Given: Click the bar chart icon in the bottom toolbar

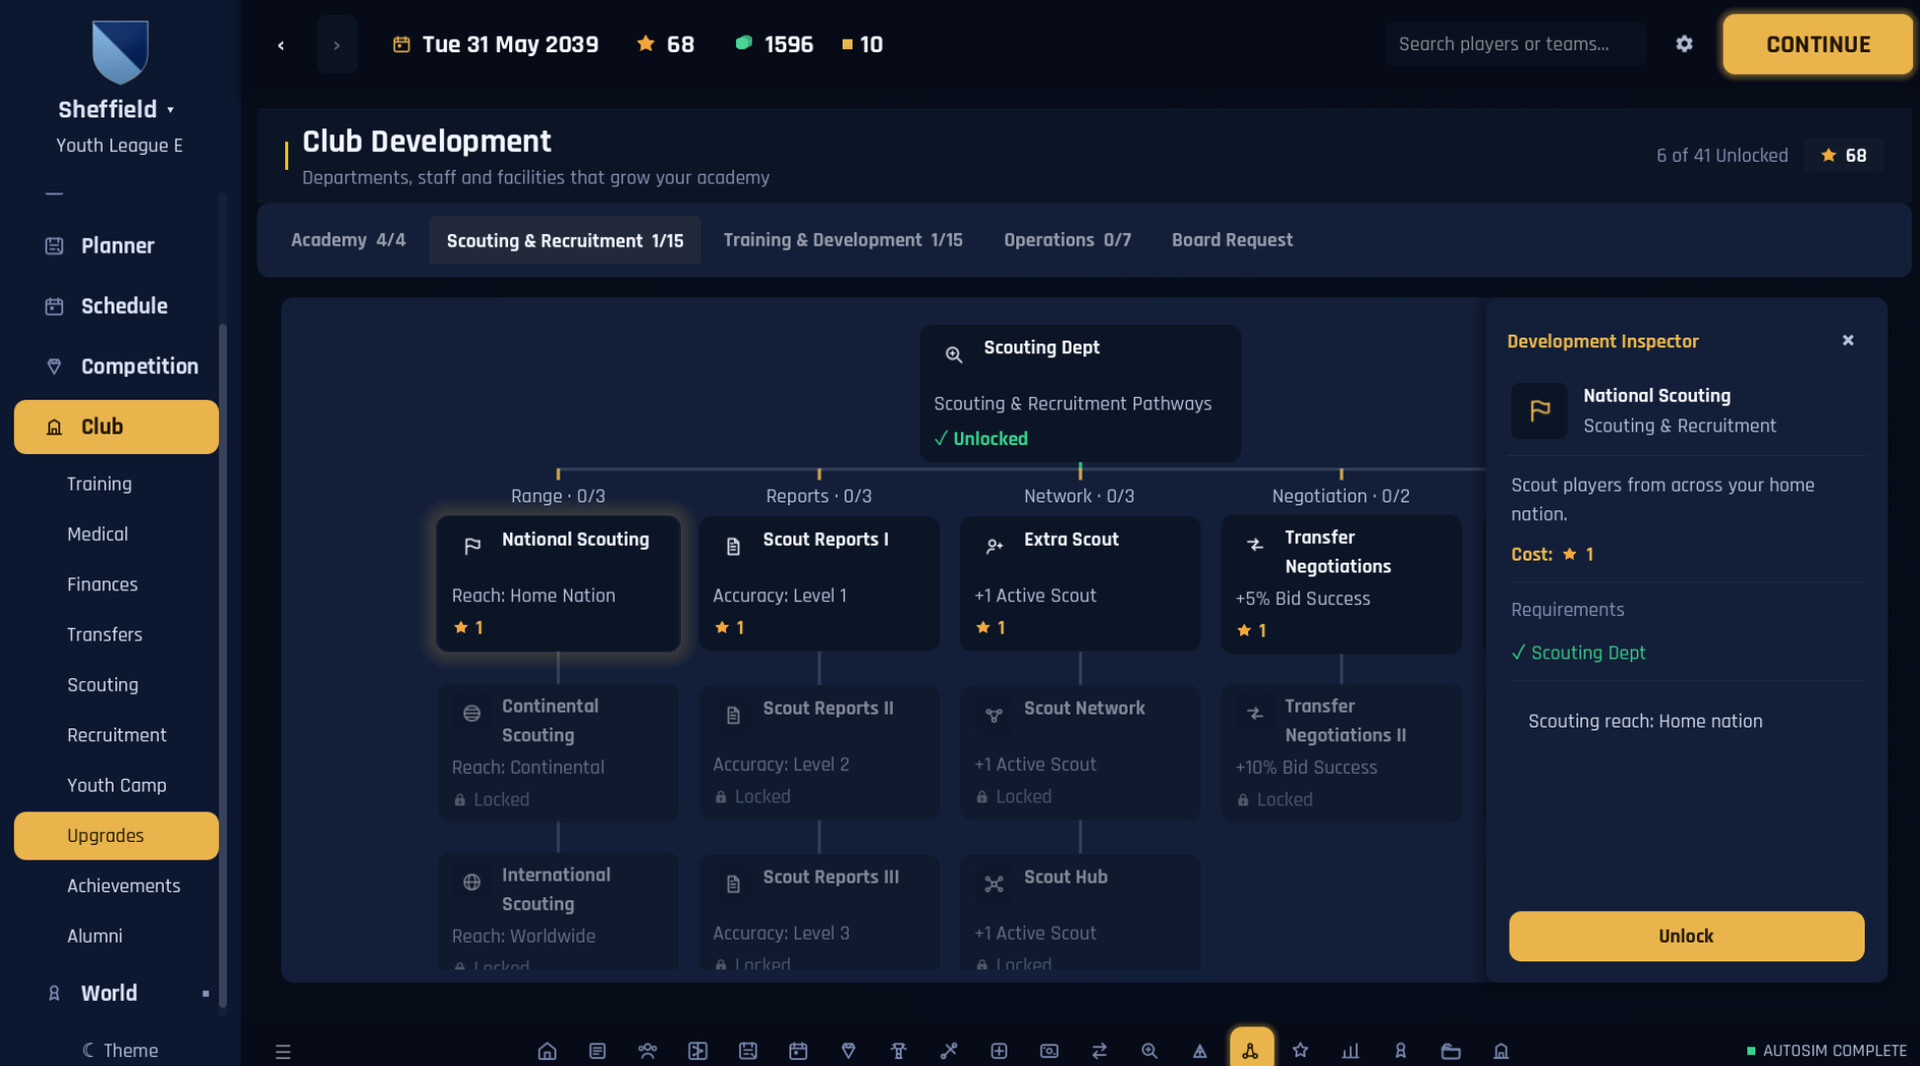Looking at the screenshot, I should 1350,1050.
